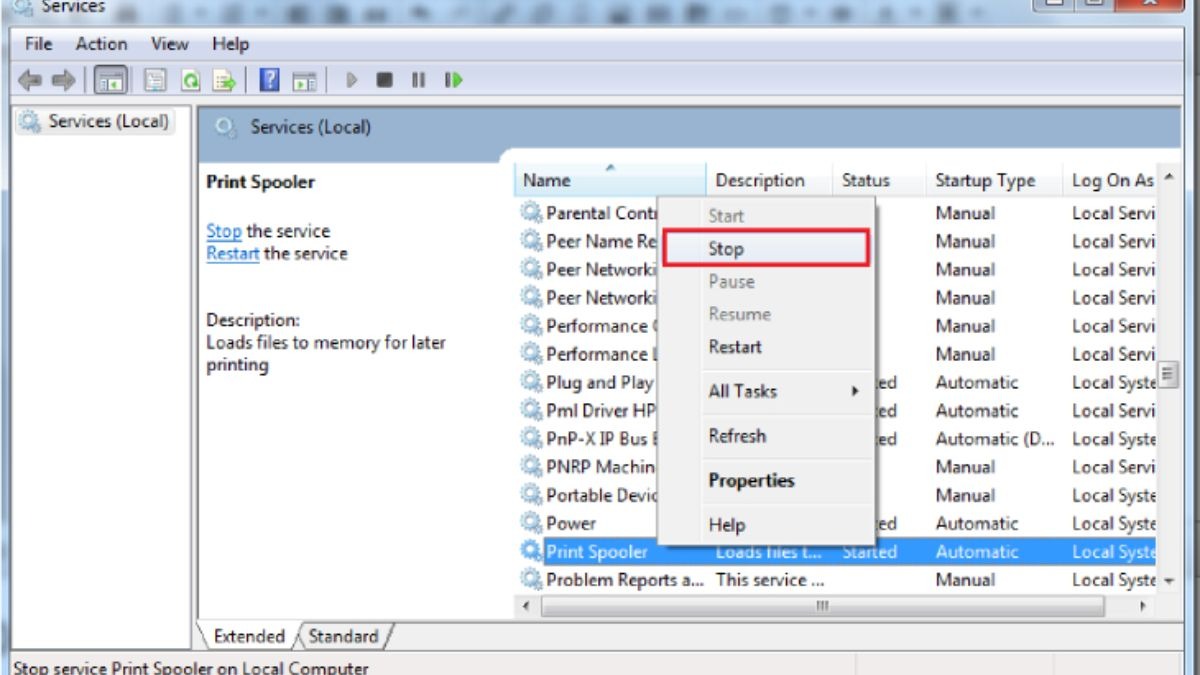Open the File menu
The width and height of the screenshot is (1200, 675).
coord(39,44)
